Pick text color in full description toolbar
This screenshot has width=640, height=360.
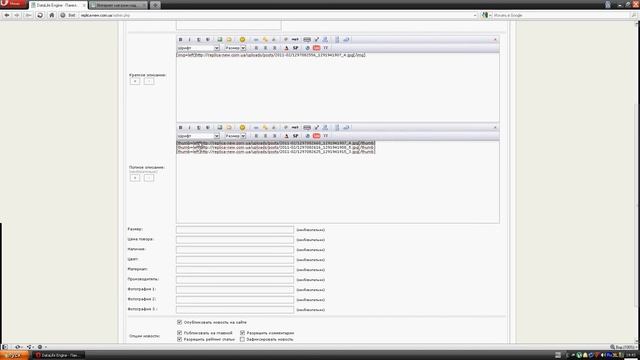coord(286,136)
